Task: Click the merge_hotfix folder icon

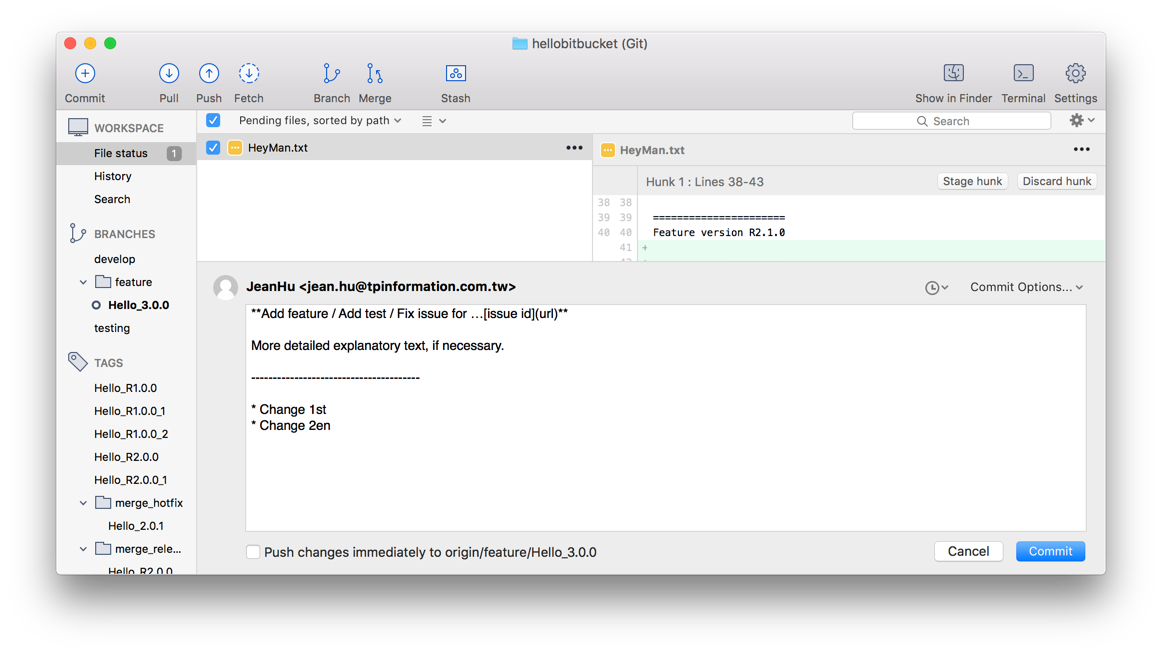Action: tap(103, 502)
